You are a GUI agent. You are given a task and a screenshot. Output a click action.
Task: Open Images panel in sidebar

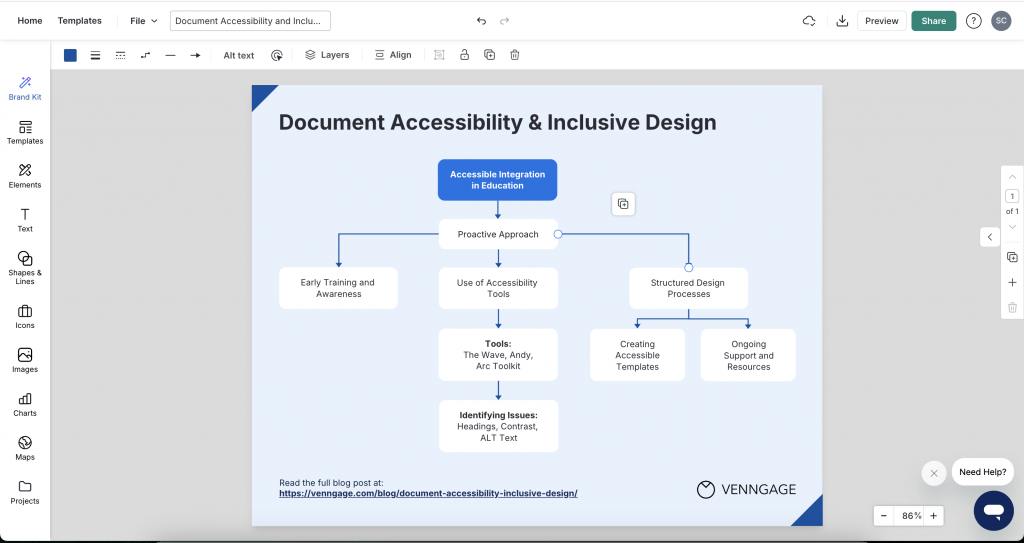tap(25, 361)
